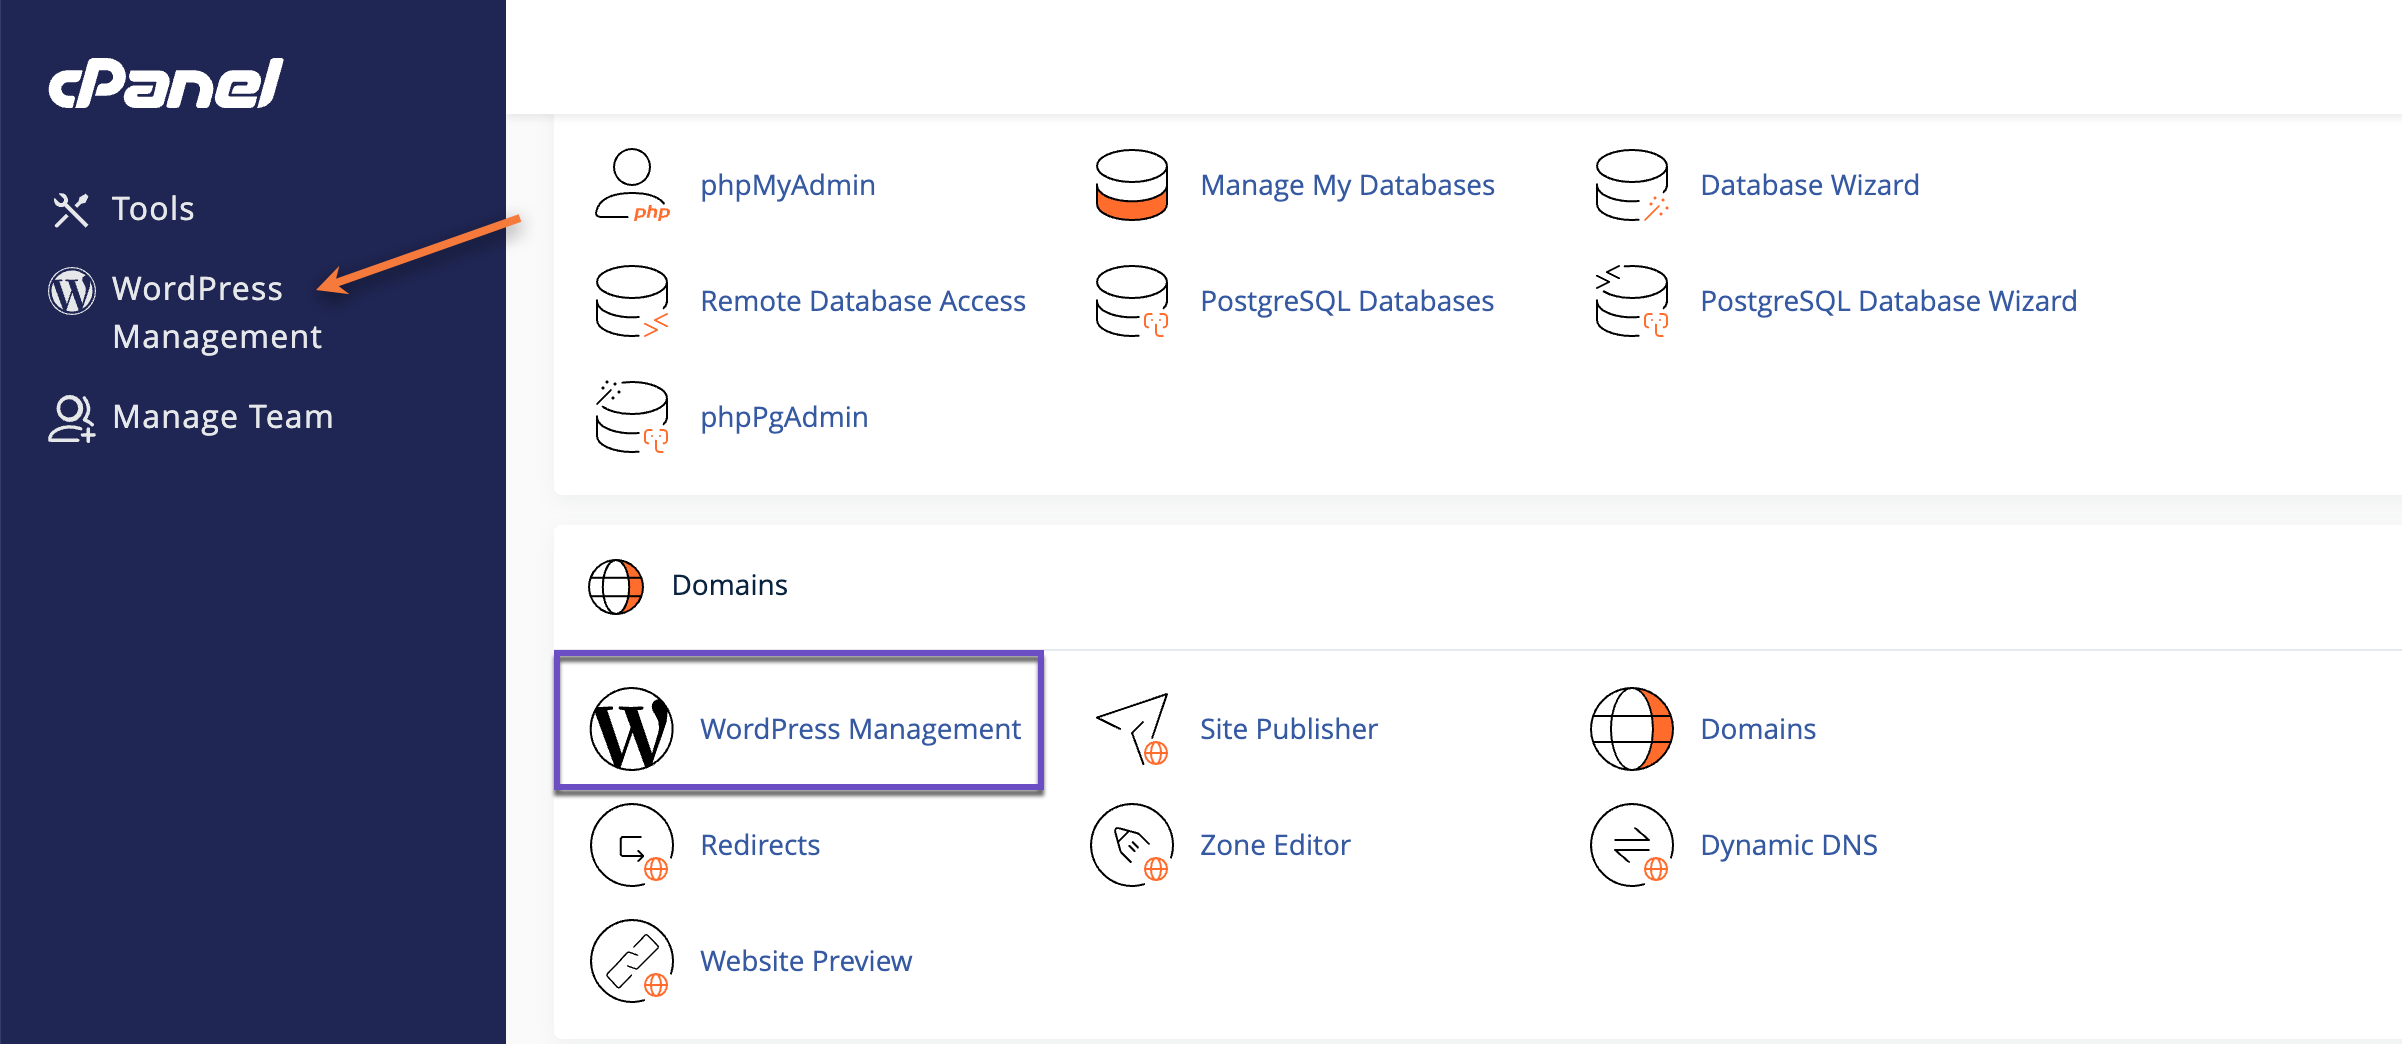Click the Dynamic DNS icon

coord(1631,845)
